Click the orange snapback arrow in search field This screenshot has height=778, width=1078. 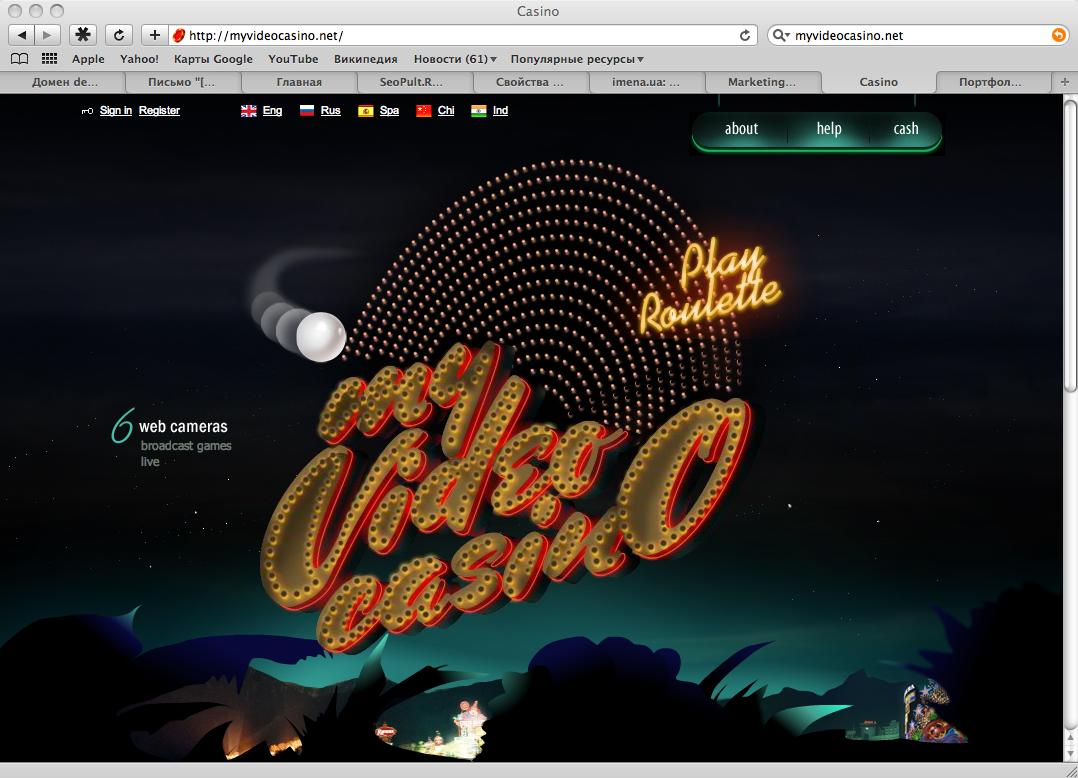click(1059, 35)
